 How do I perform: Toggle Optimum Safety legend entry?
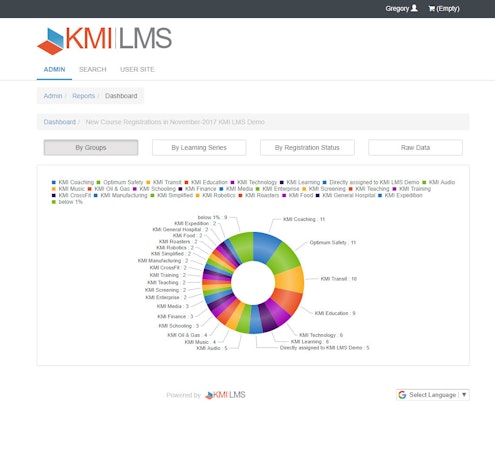(120, 182)
